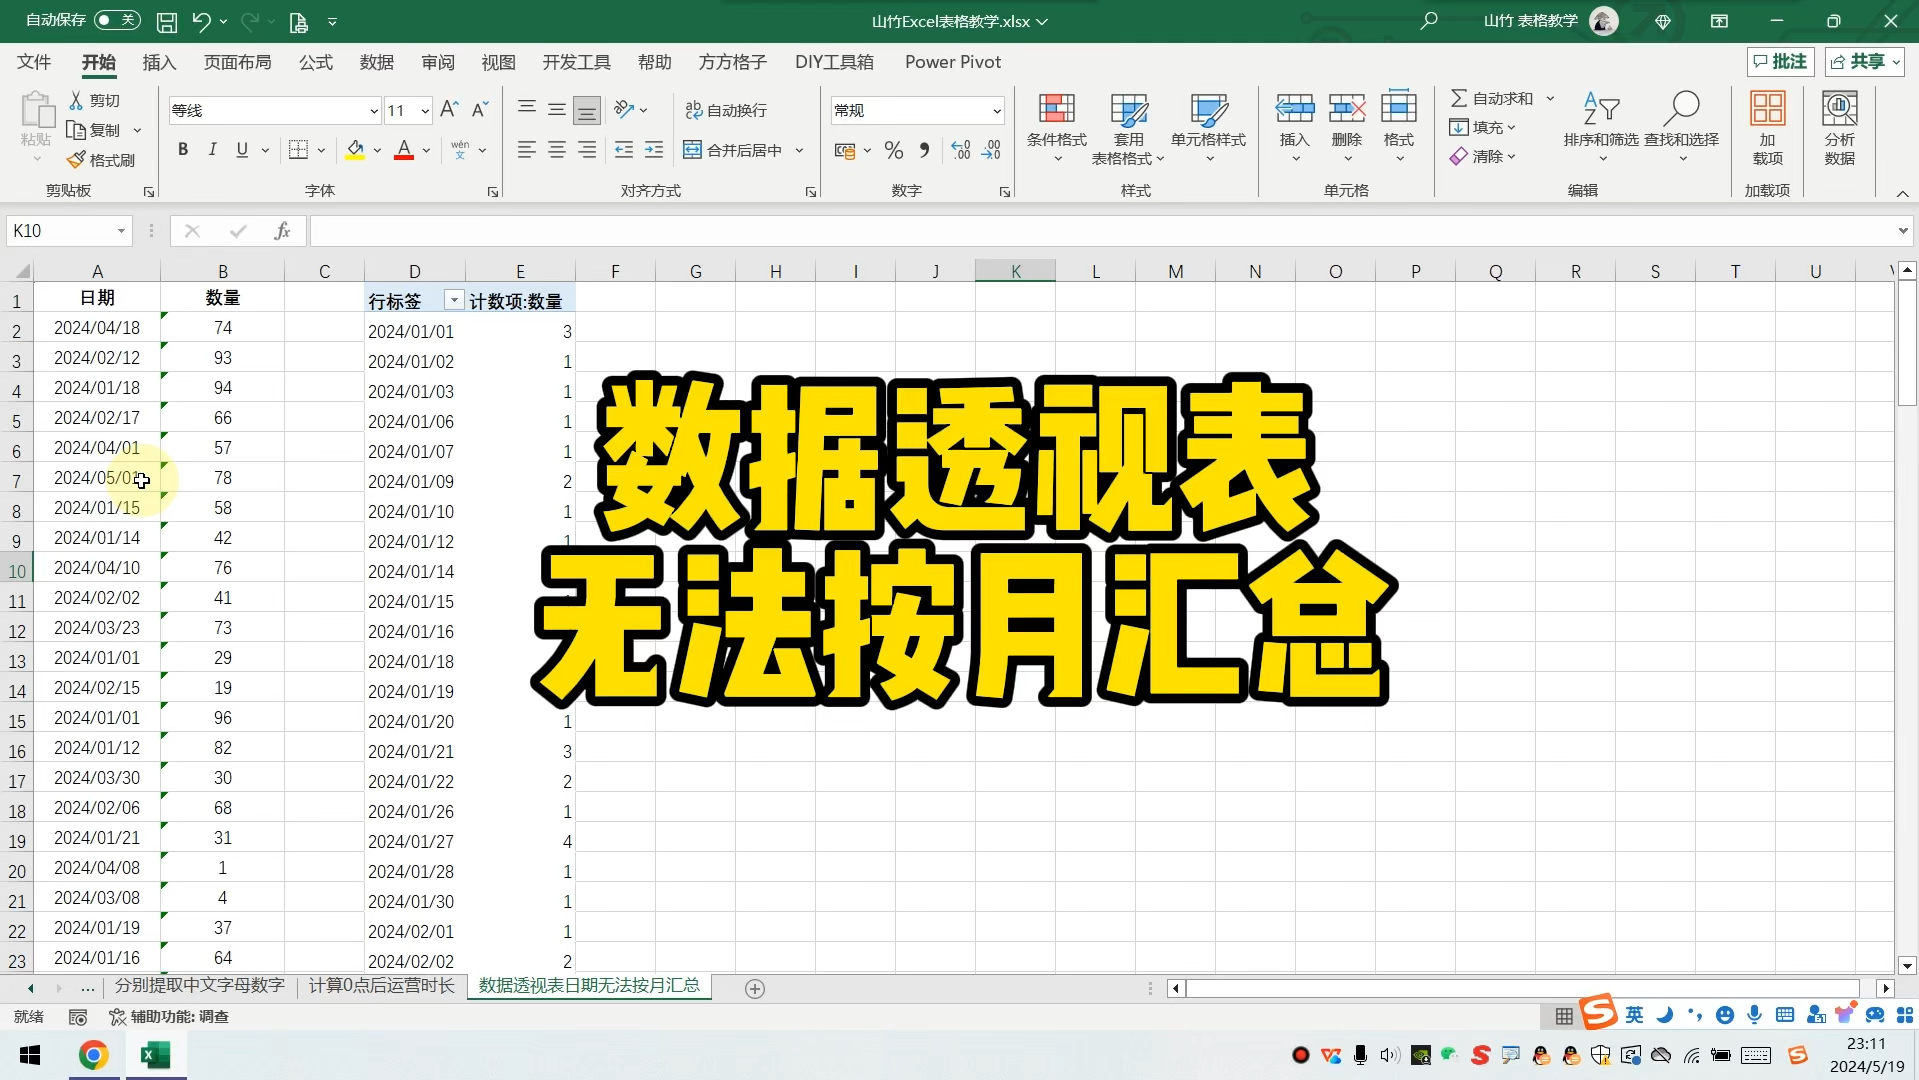Click the 合并后居中 icon
Viewport: 1919px width, 1080px height.
[733, 149]
